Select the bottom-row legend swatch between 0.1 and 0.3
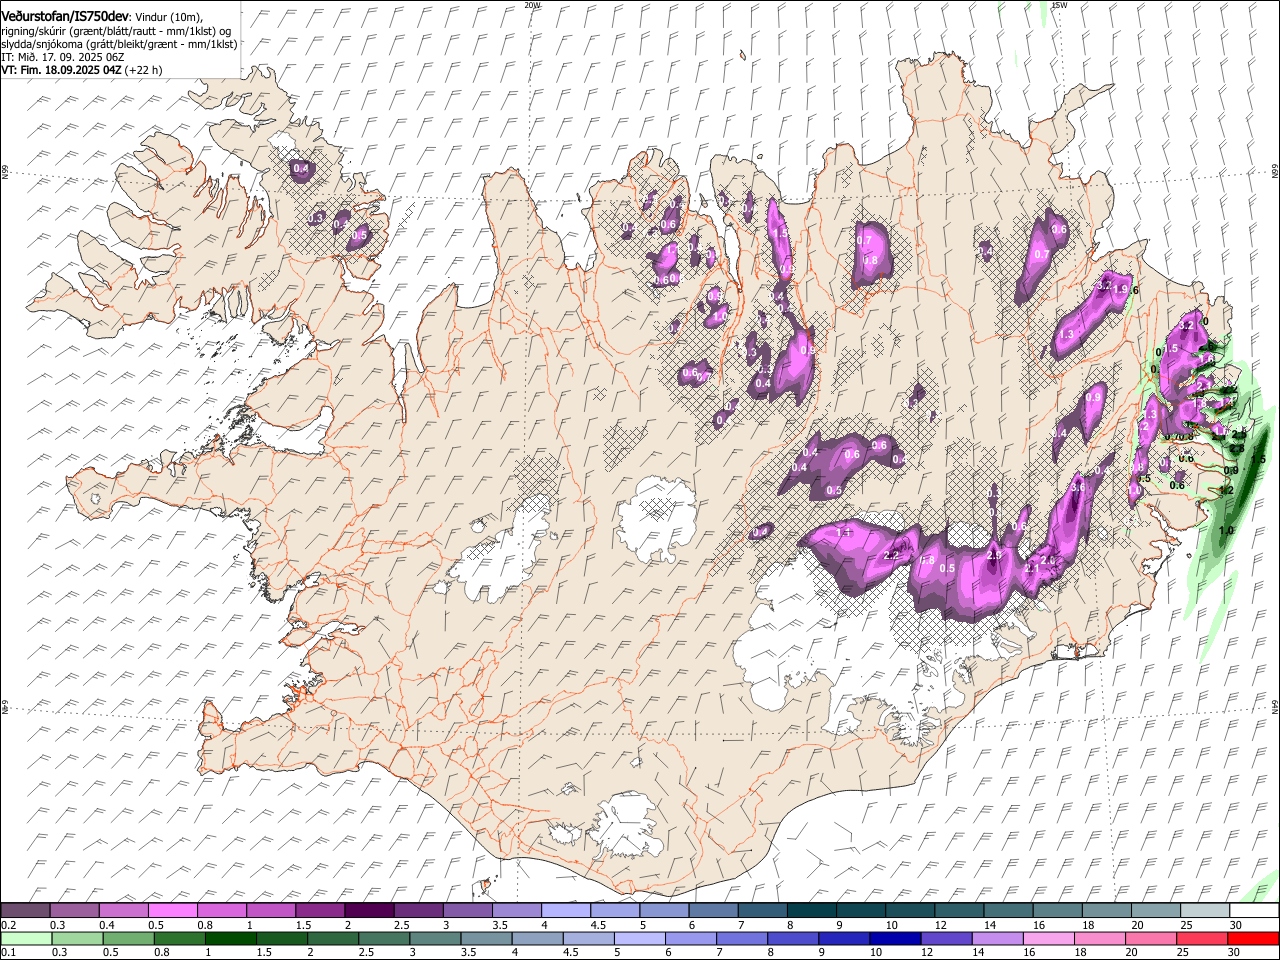Image resolution: width=1280 pixels, height=960 pixels. point(26,938)
